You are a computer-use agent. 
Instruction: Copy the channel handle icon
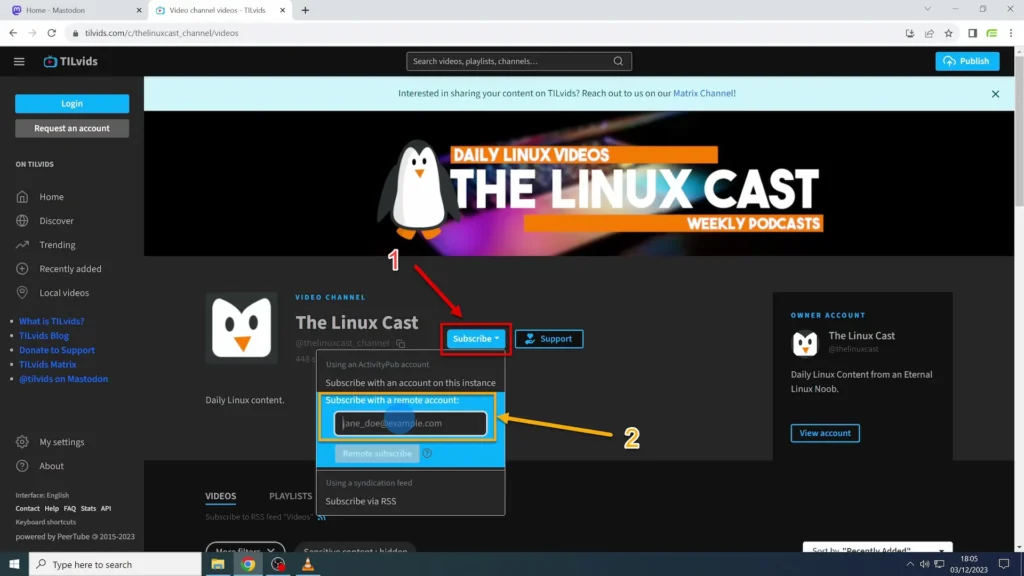[400, 344]
